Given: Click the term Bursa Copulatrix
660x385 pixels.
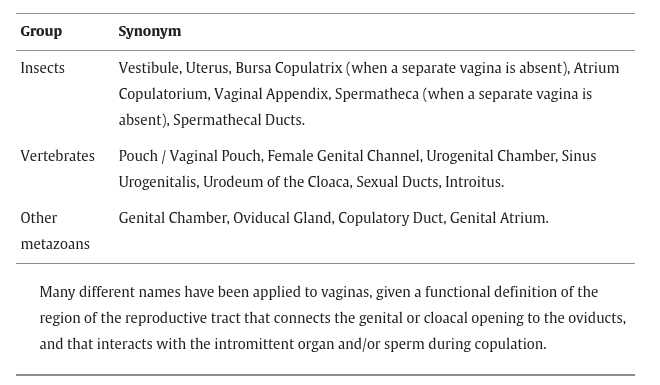Looking at the screenshot, I should [x=289, y=68].
